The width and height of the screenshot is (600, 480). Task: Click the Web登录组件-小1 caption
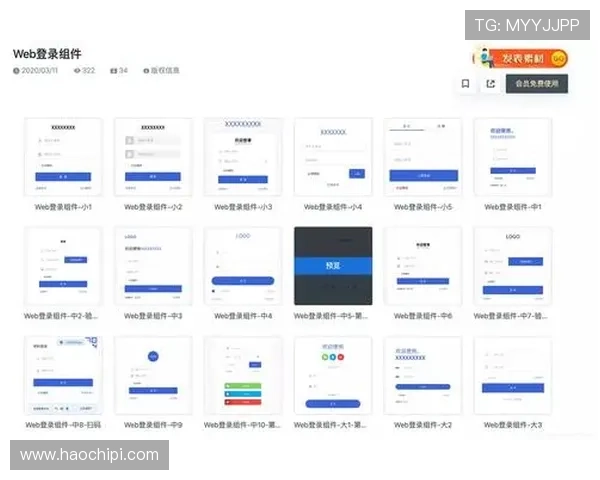pyautogui.click(x=63, y=207)
